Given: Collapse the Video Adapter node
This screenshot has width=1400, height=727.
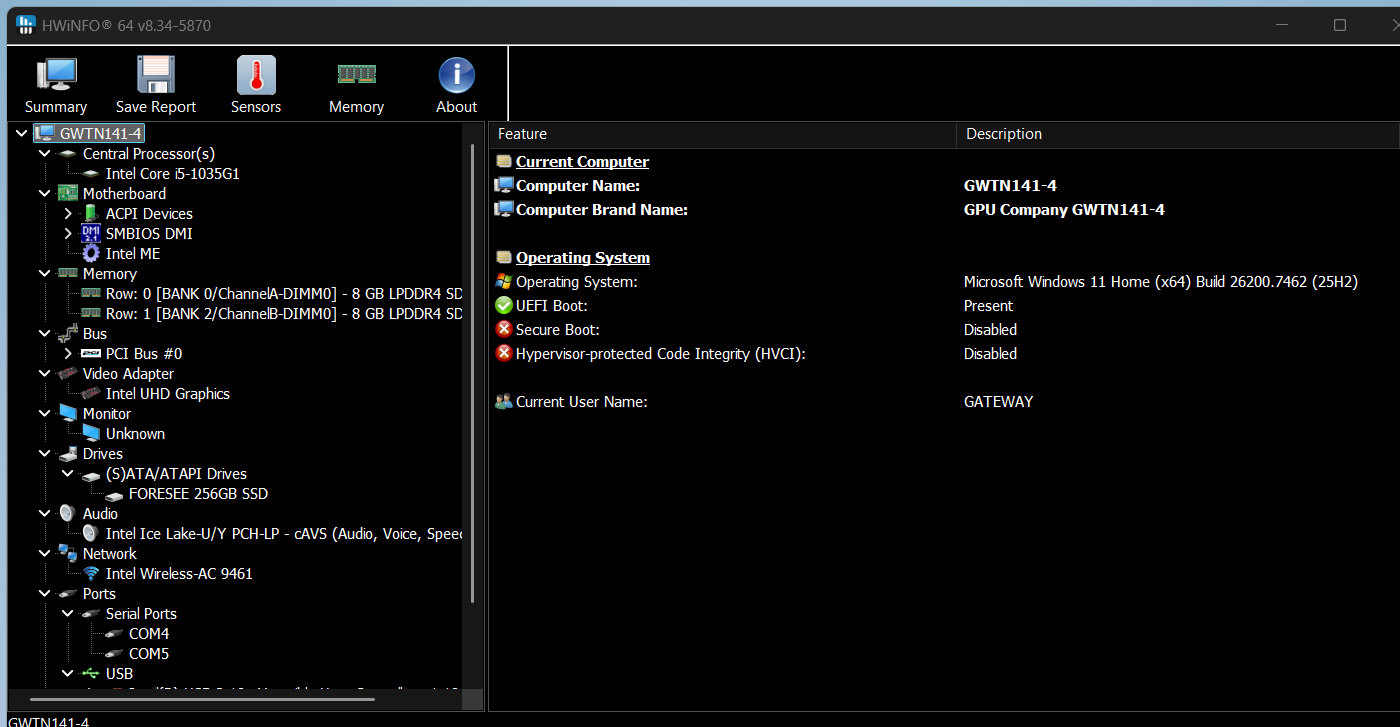Looking at the screenshot, I should [x=45, y=373].
